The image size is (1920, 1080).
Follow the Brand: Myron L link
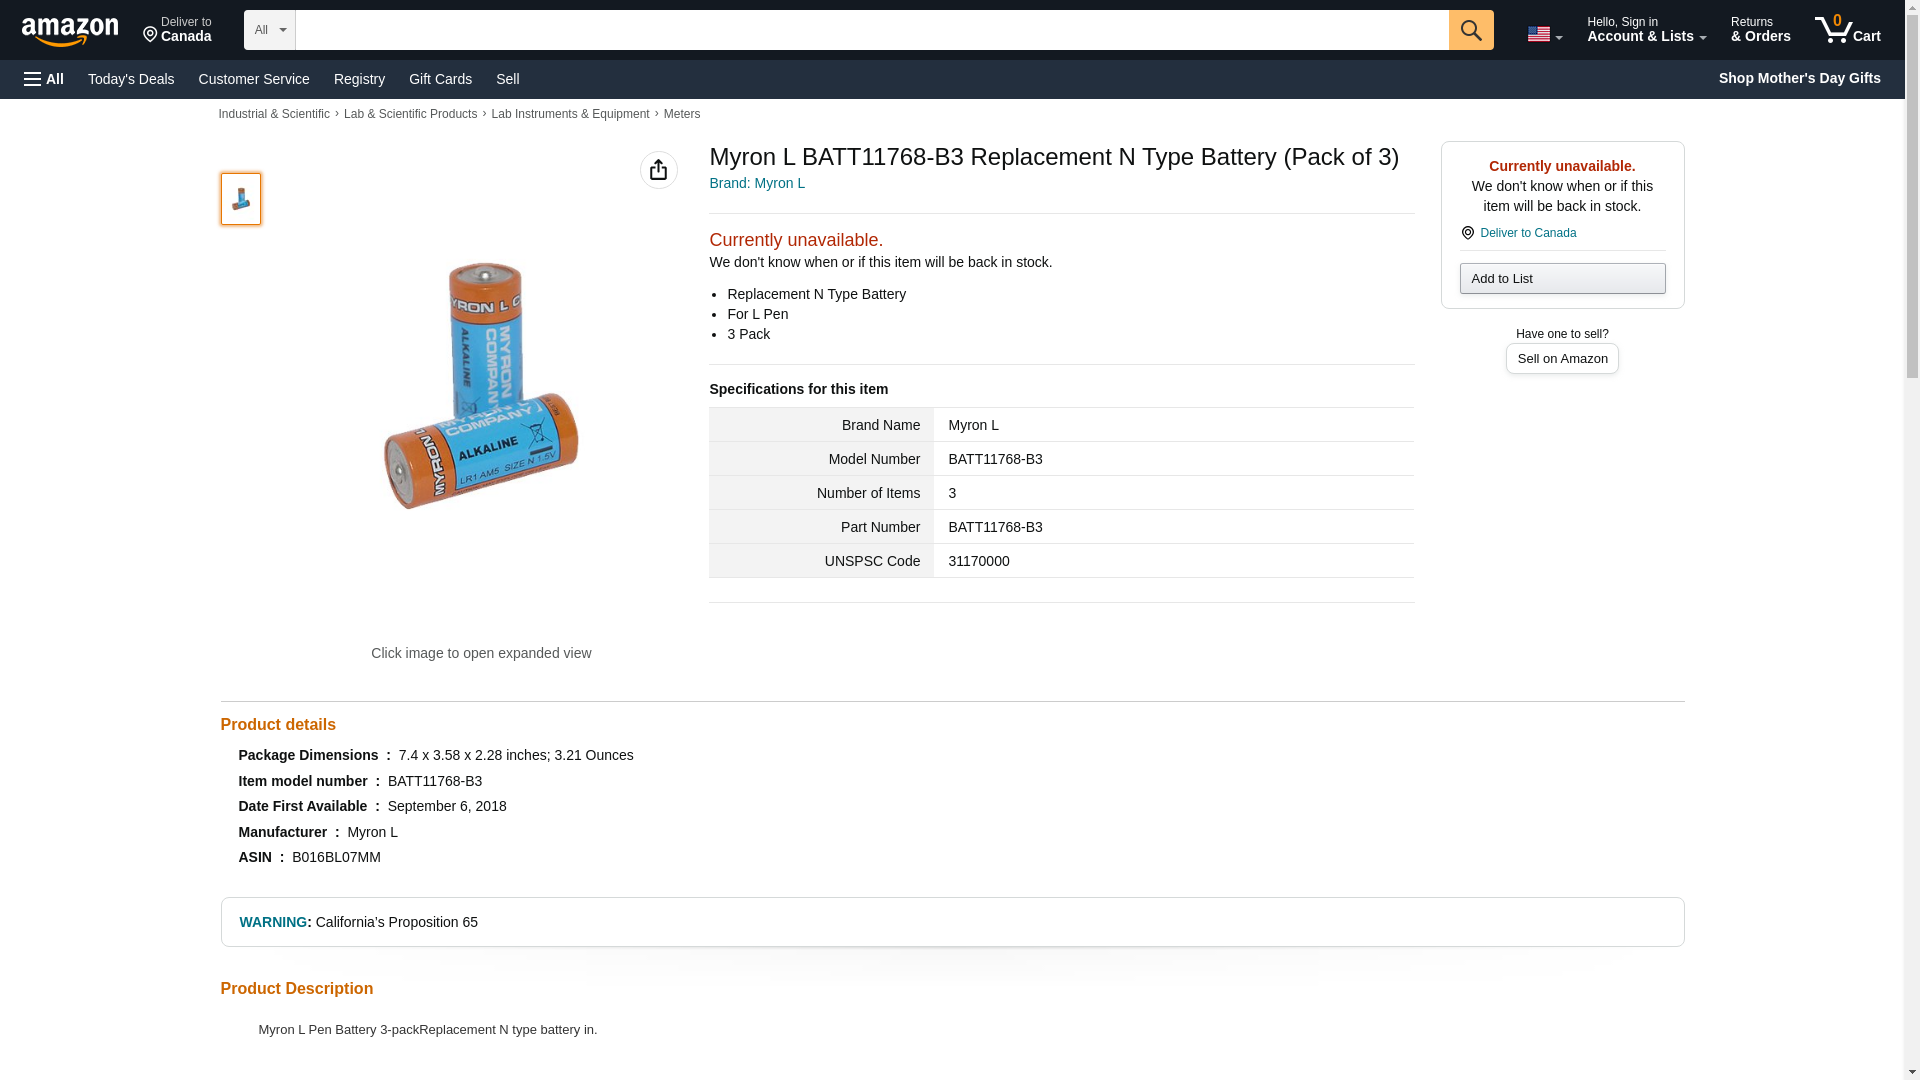(x=756, y=183)
